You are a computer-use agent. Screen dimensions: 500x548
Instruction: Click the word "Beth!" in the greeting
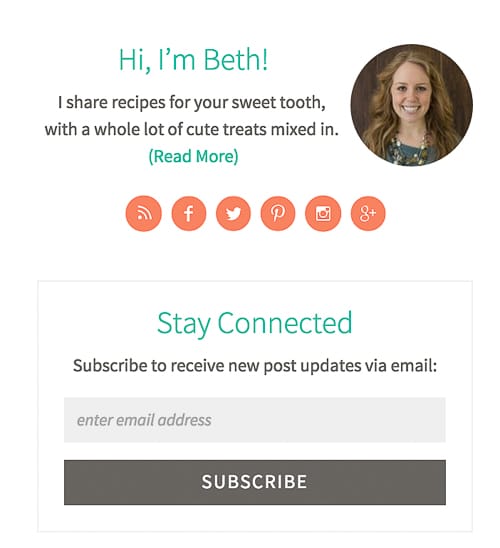click(236, 60)
